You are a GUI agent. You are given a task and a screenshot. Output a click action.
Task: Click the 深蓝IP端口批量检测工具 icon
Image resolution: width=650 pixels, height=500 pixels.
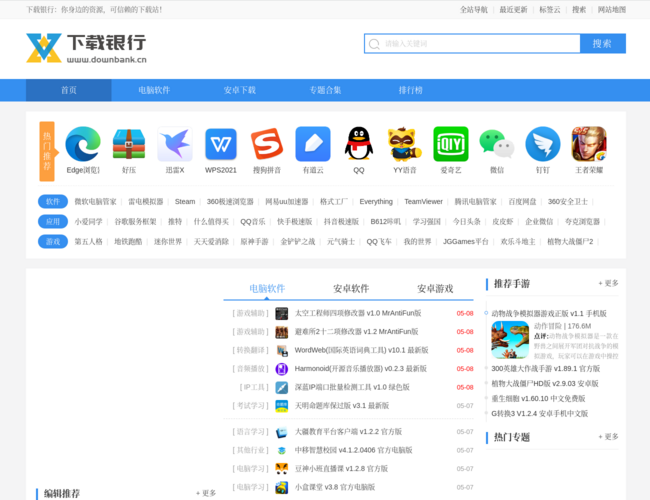click(281, 387)
